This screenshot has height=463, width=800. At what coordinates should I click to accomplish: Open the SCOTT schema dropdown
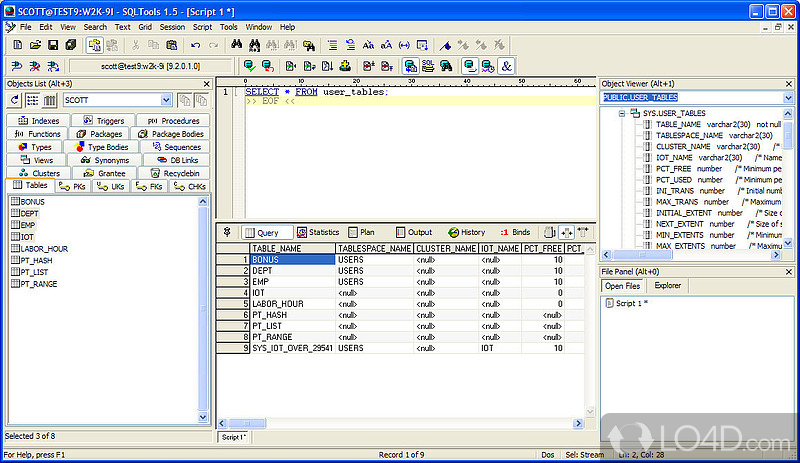166,100
